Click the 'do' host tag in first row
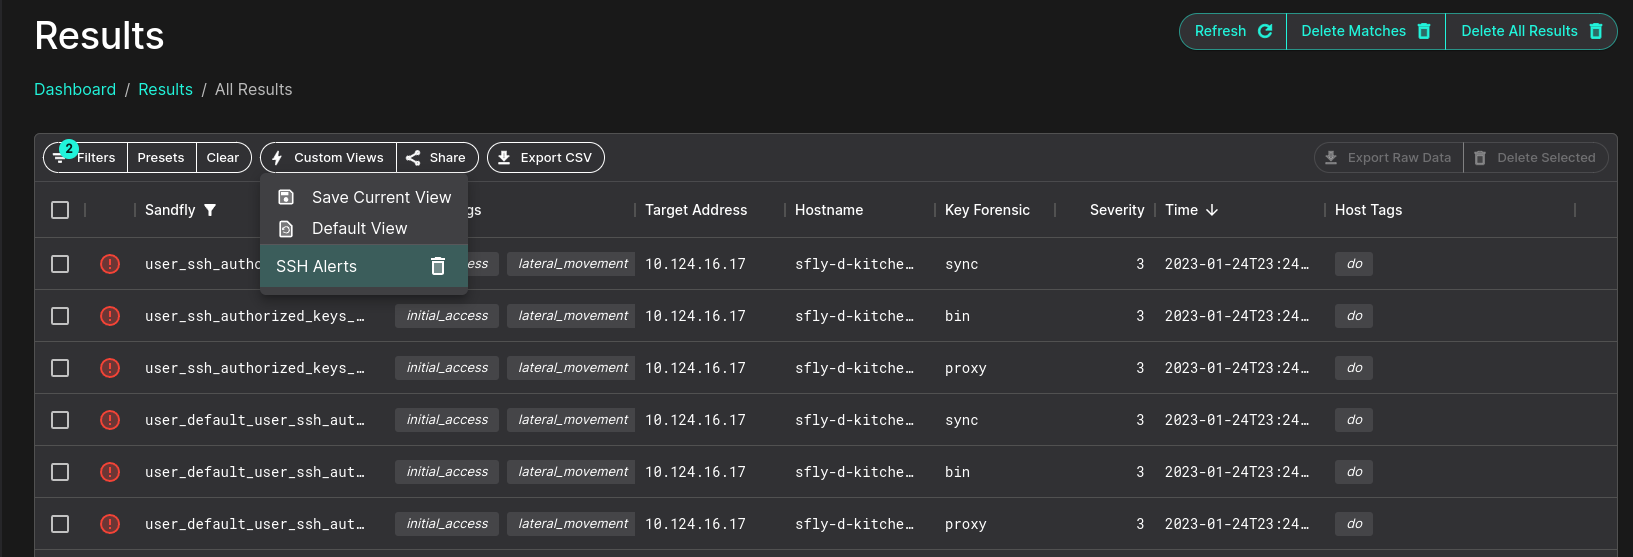Image resolution: width=1633 pixels, height=557 pixels. point(1354,264)
